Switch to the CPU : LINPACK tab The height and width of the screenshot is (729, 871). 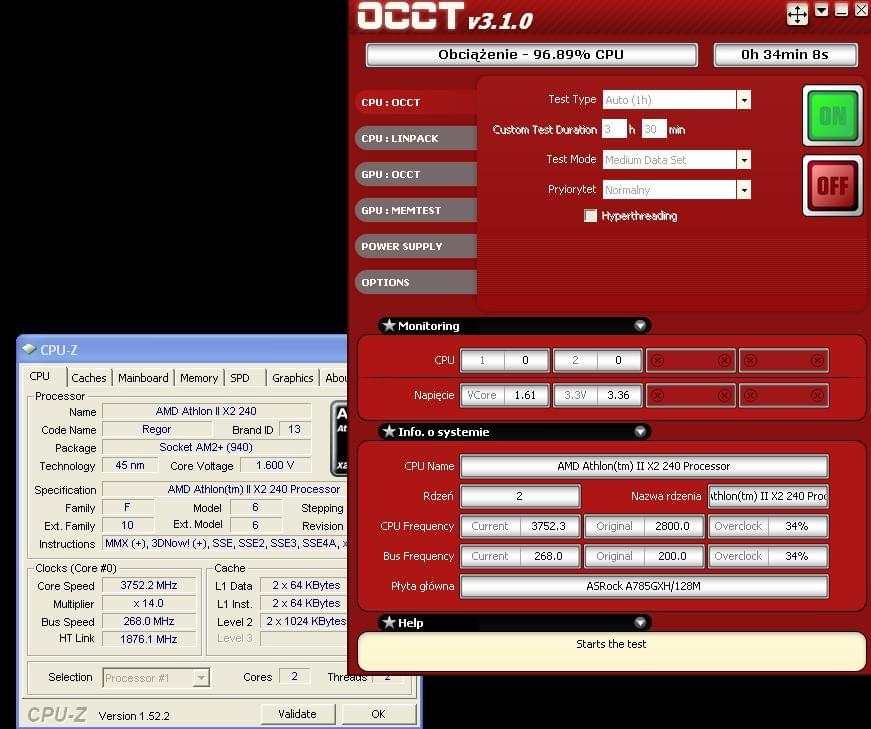pos(416,138)
